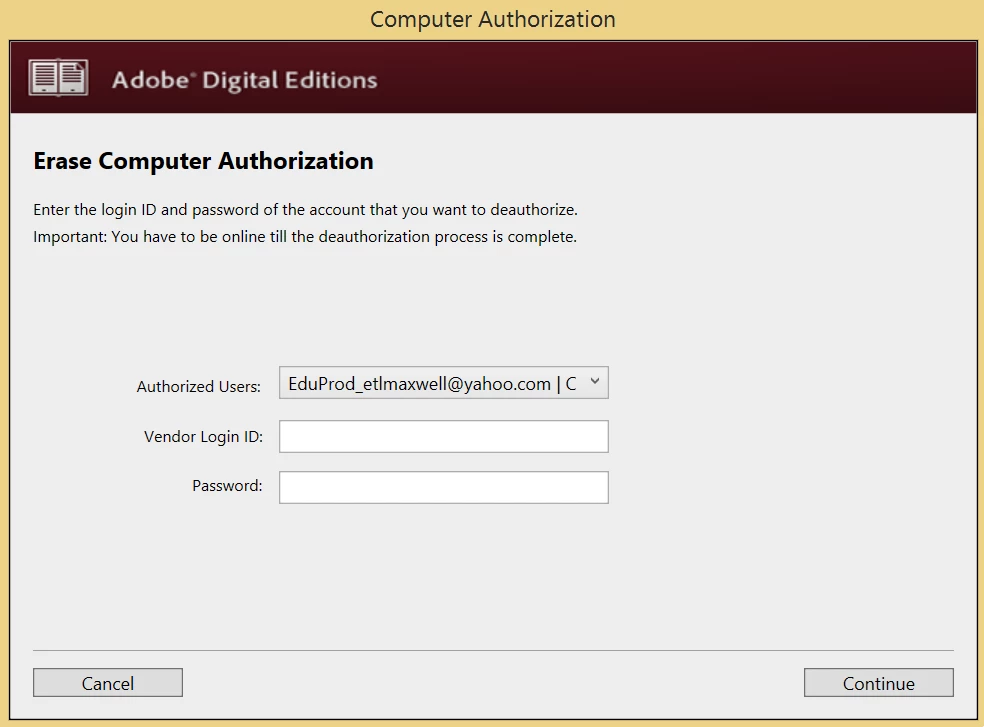Click Continue to erase authorization
The image size is (984, 727).
(879, 683)
